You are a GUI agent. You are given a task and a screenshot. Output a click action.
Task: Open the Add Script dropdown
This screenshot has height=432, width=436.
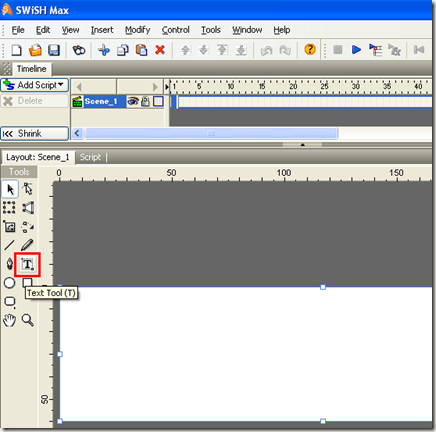tap(35, 85)
